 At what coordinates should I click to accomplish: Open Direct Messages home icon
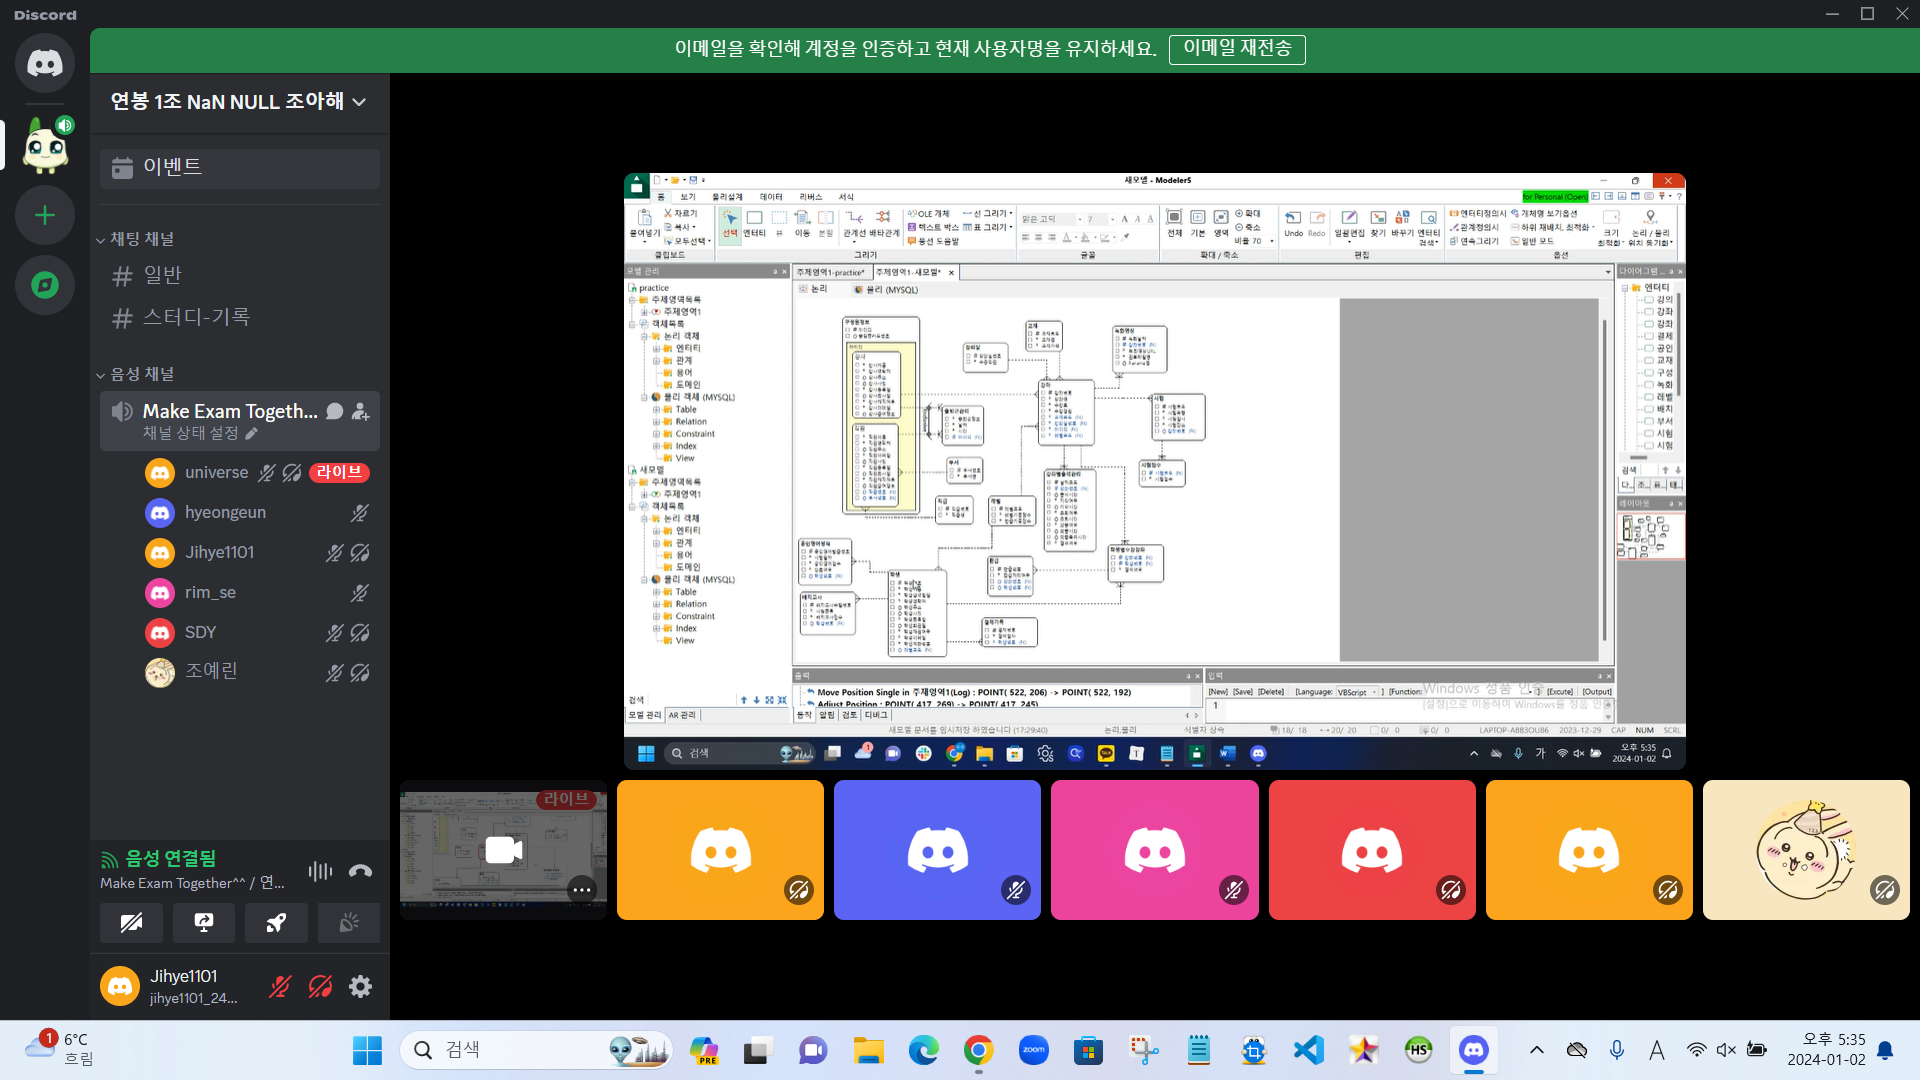click(45, 63)
